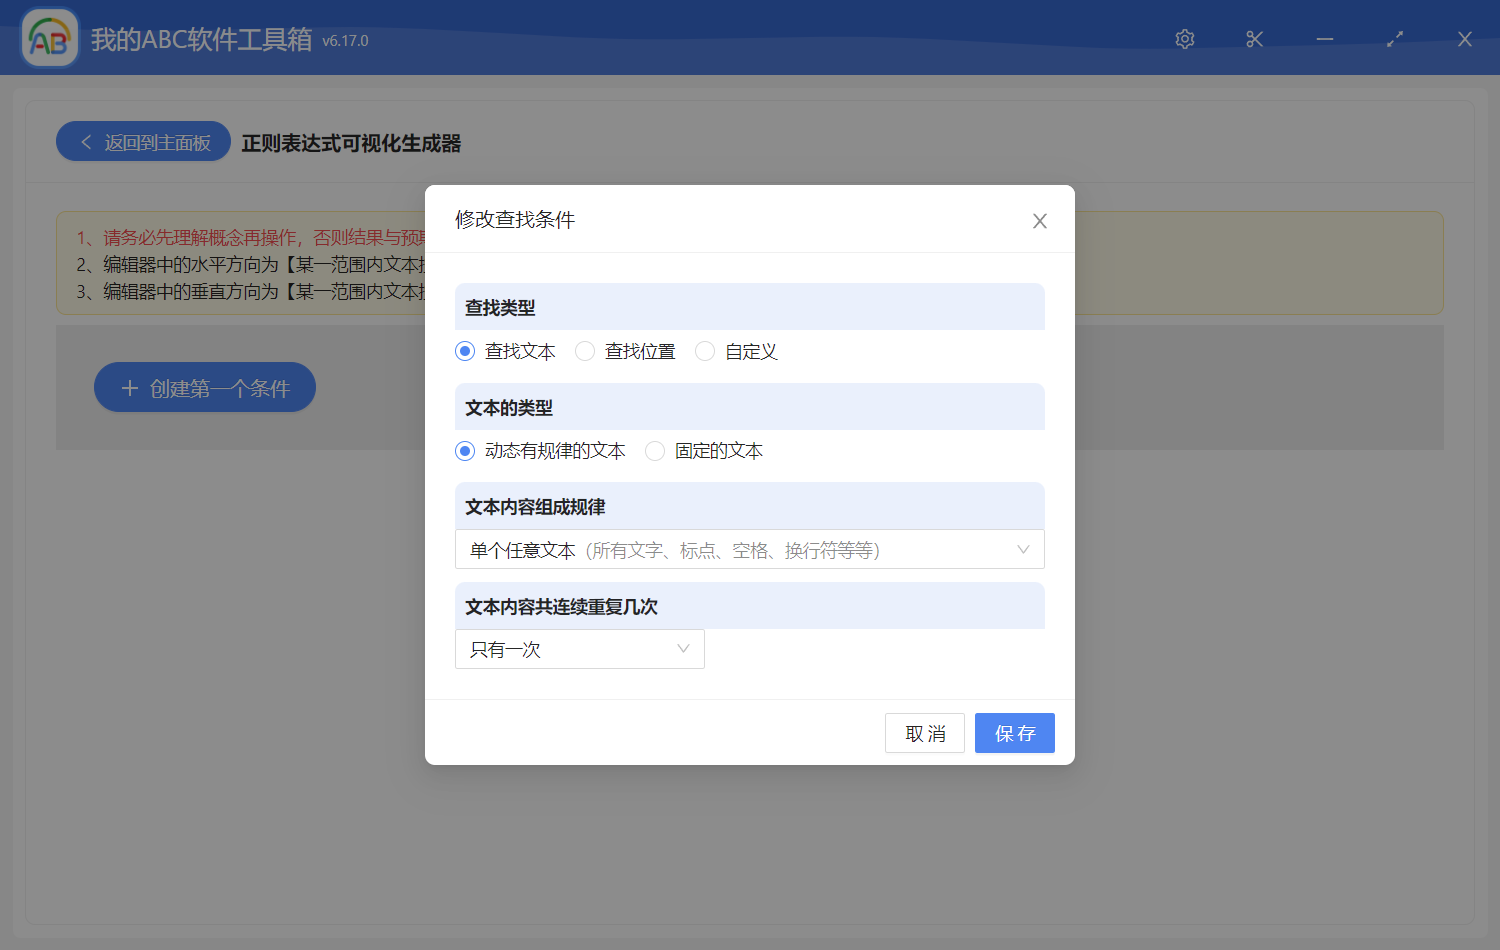Minimize the application window

pos(1325,39)
